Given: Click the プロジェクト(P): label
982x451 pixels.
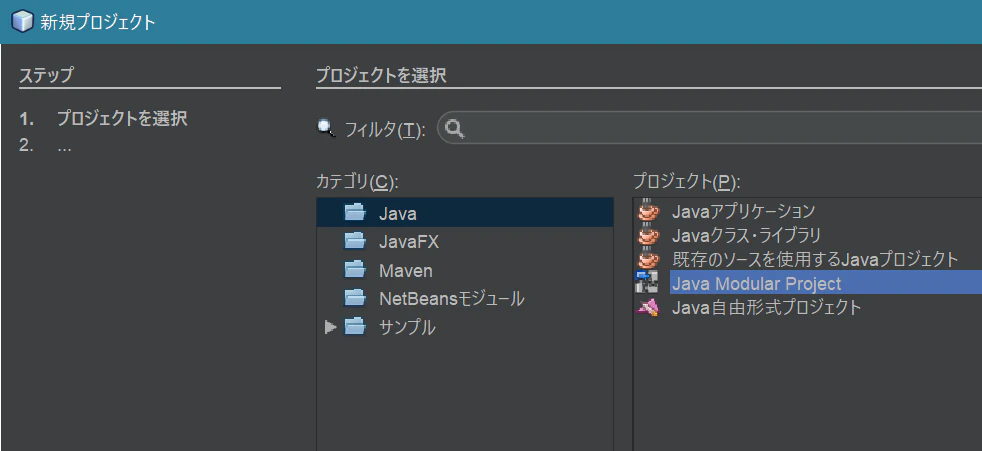Looking at the screenshot, I should pyautogui.click(x=687, y=182).
